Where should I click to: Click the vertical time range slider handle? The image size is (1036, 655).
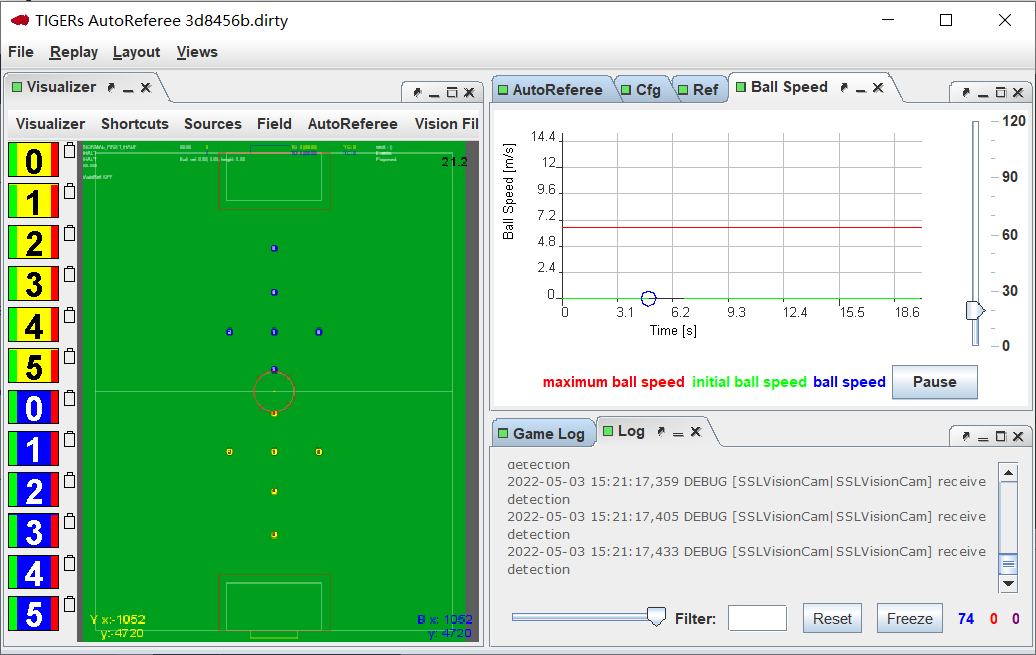[x=975, y=311]
